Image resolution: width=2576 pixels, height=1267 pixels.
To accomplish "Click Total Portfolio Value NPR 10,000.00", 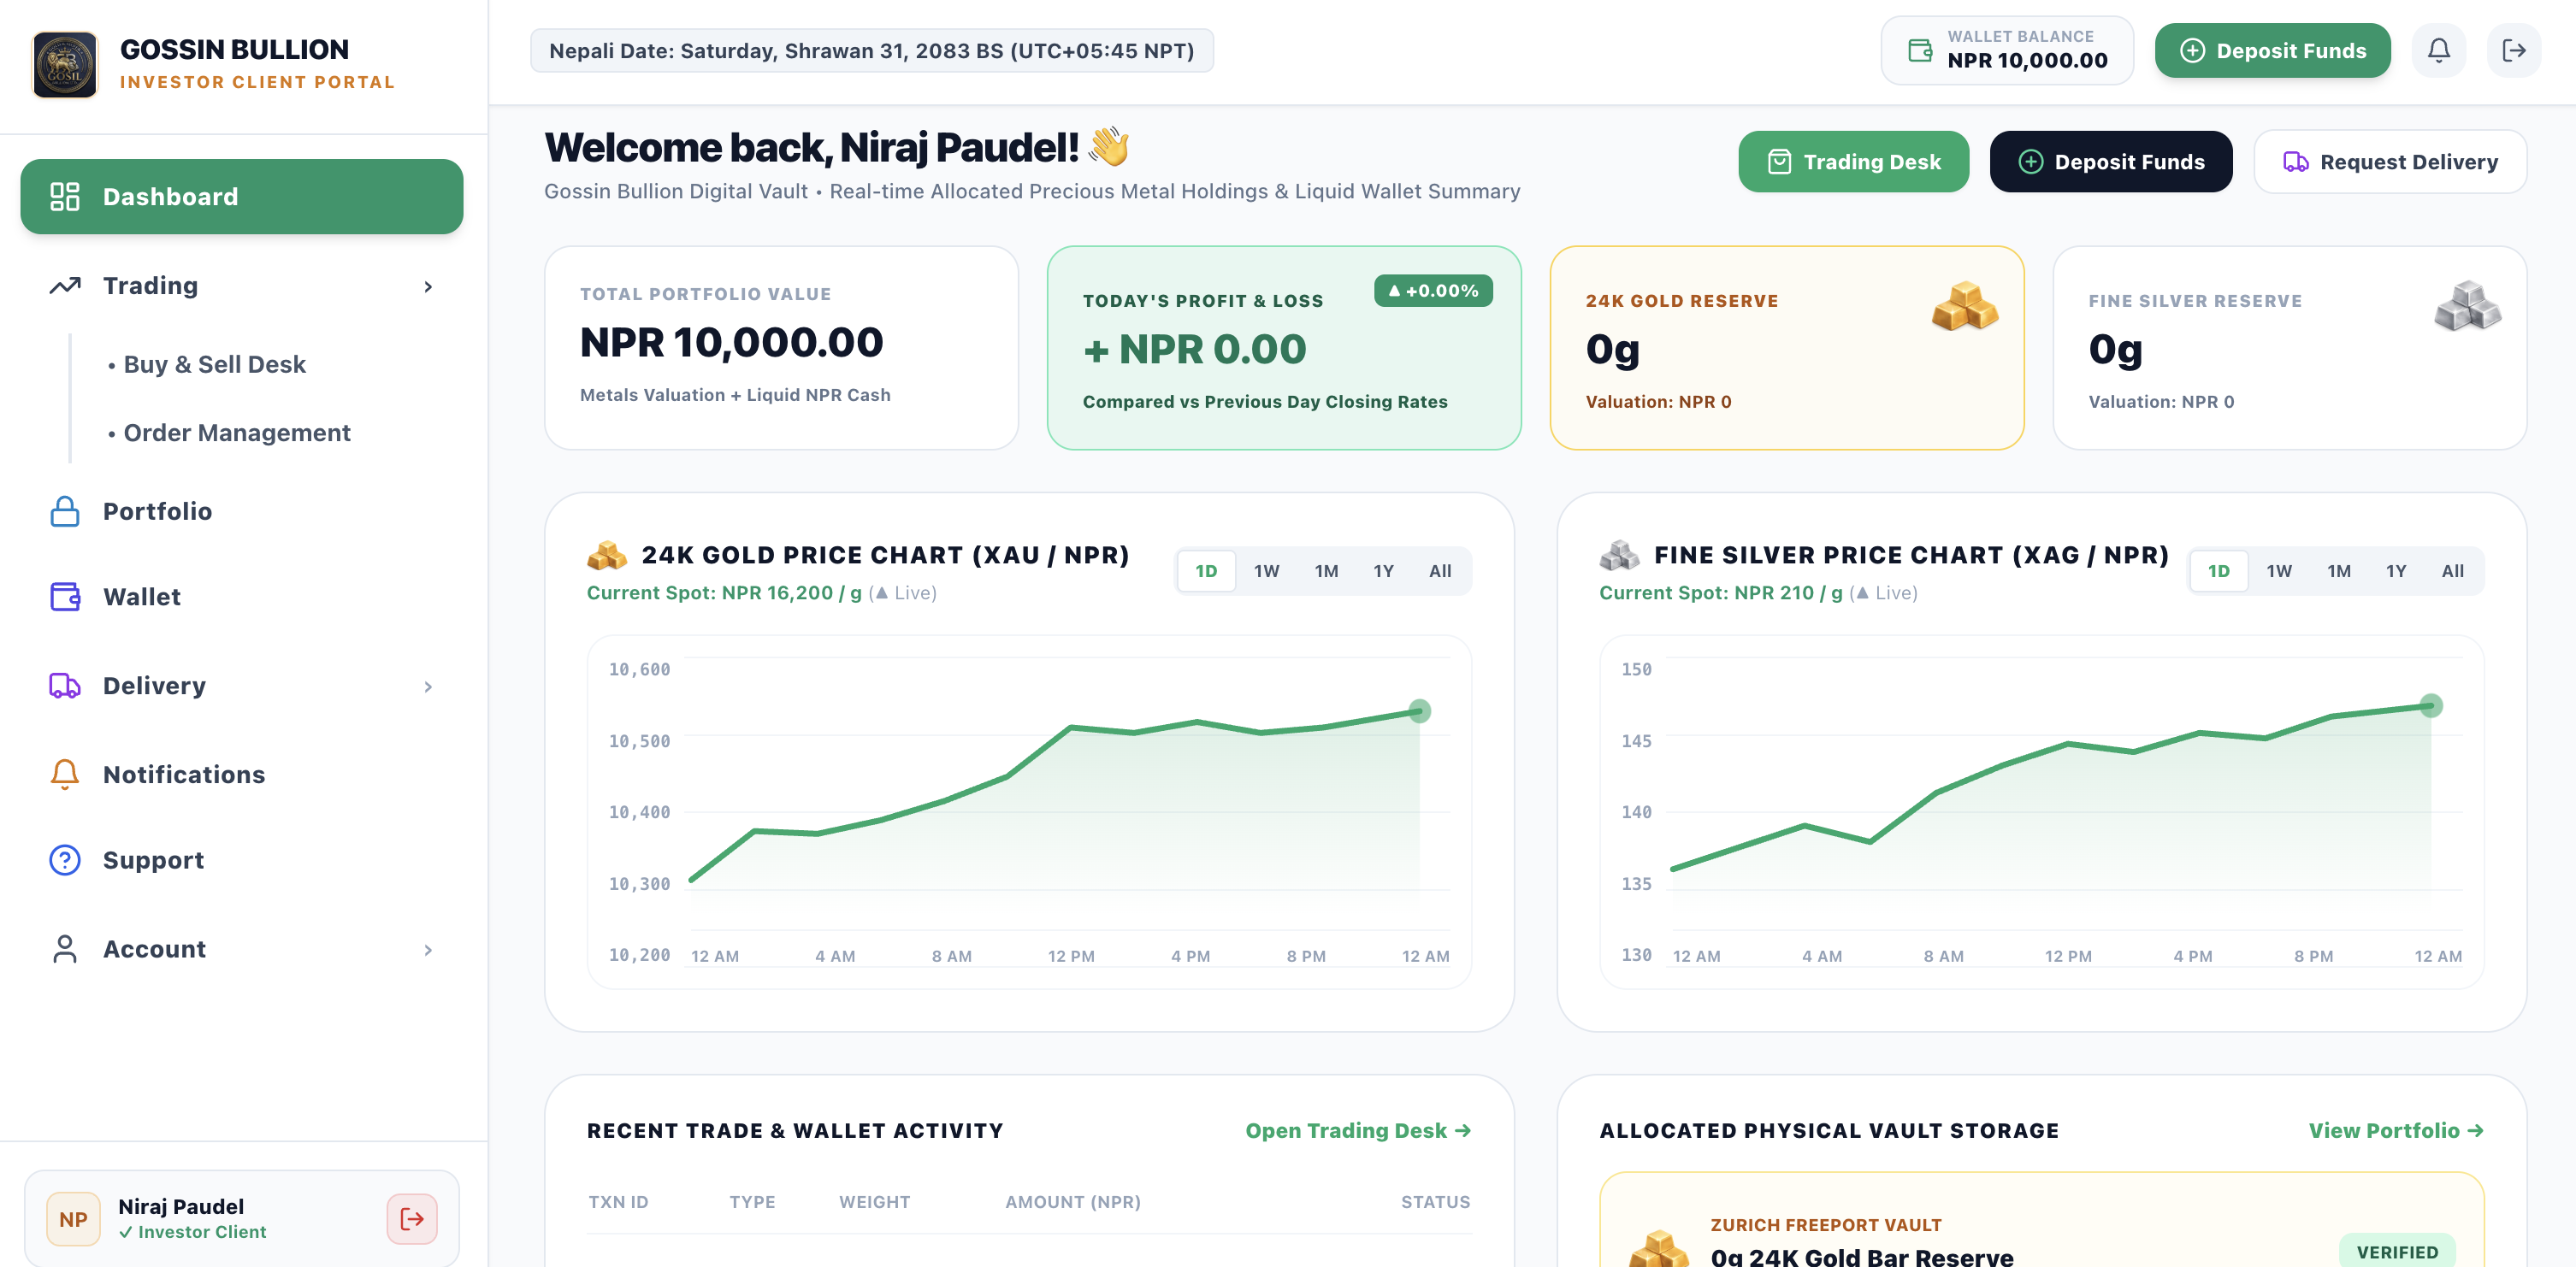I will tap(731, 342).
